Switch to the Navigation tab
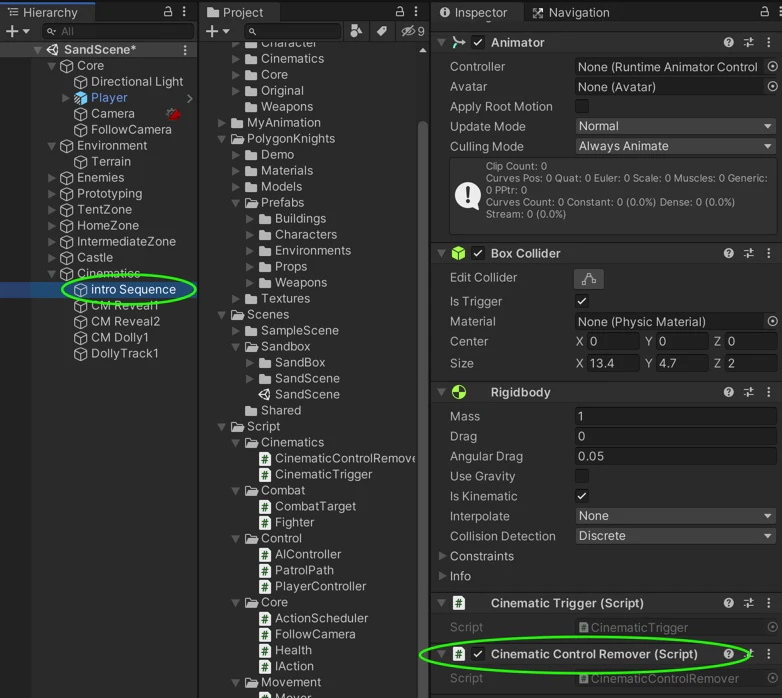 [x=571, y=12]
